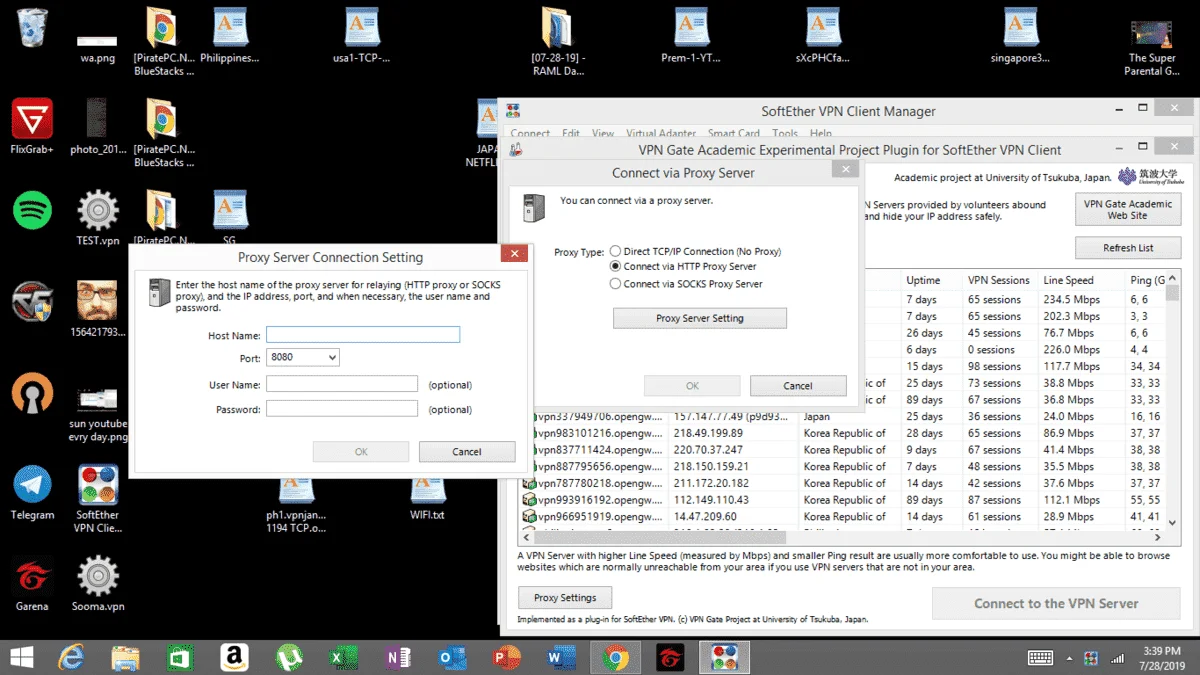Launch Telegram from the desktop

click(32, 493)
